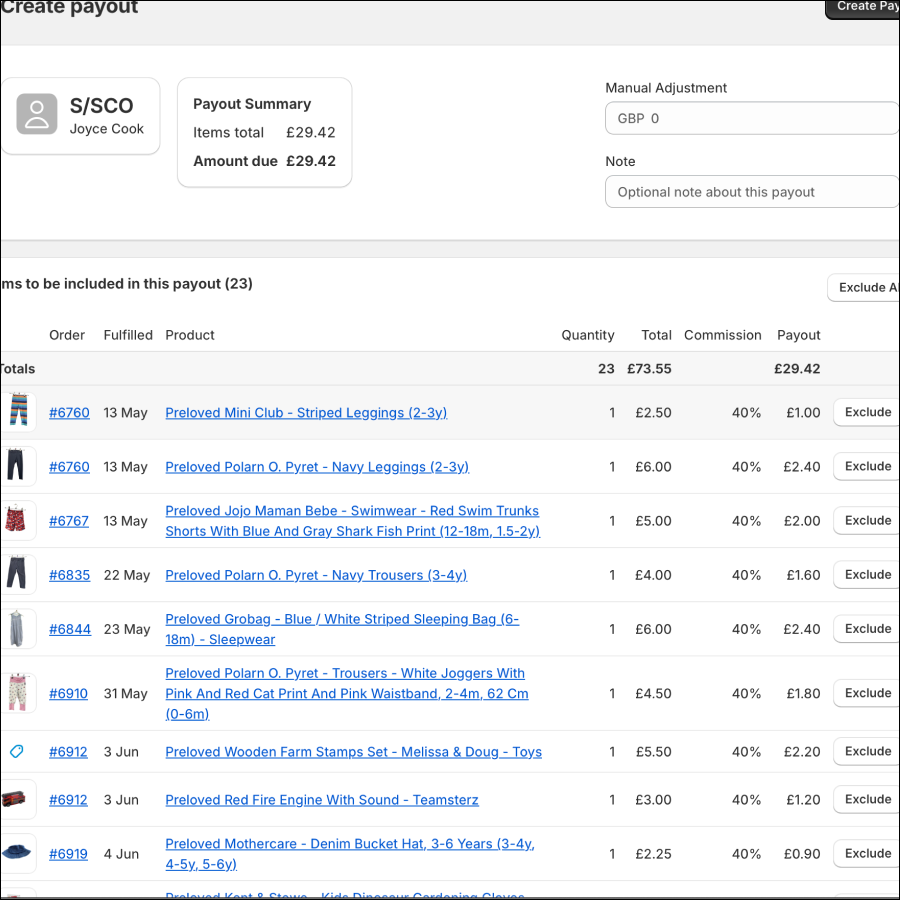Image resolution: width=900 pixels, height=900 pixels.
Task: Open order #6844 link
Action: (x=69, y=629)
